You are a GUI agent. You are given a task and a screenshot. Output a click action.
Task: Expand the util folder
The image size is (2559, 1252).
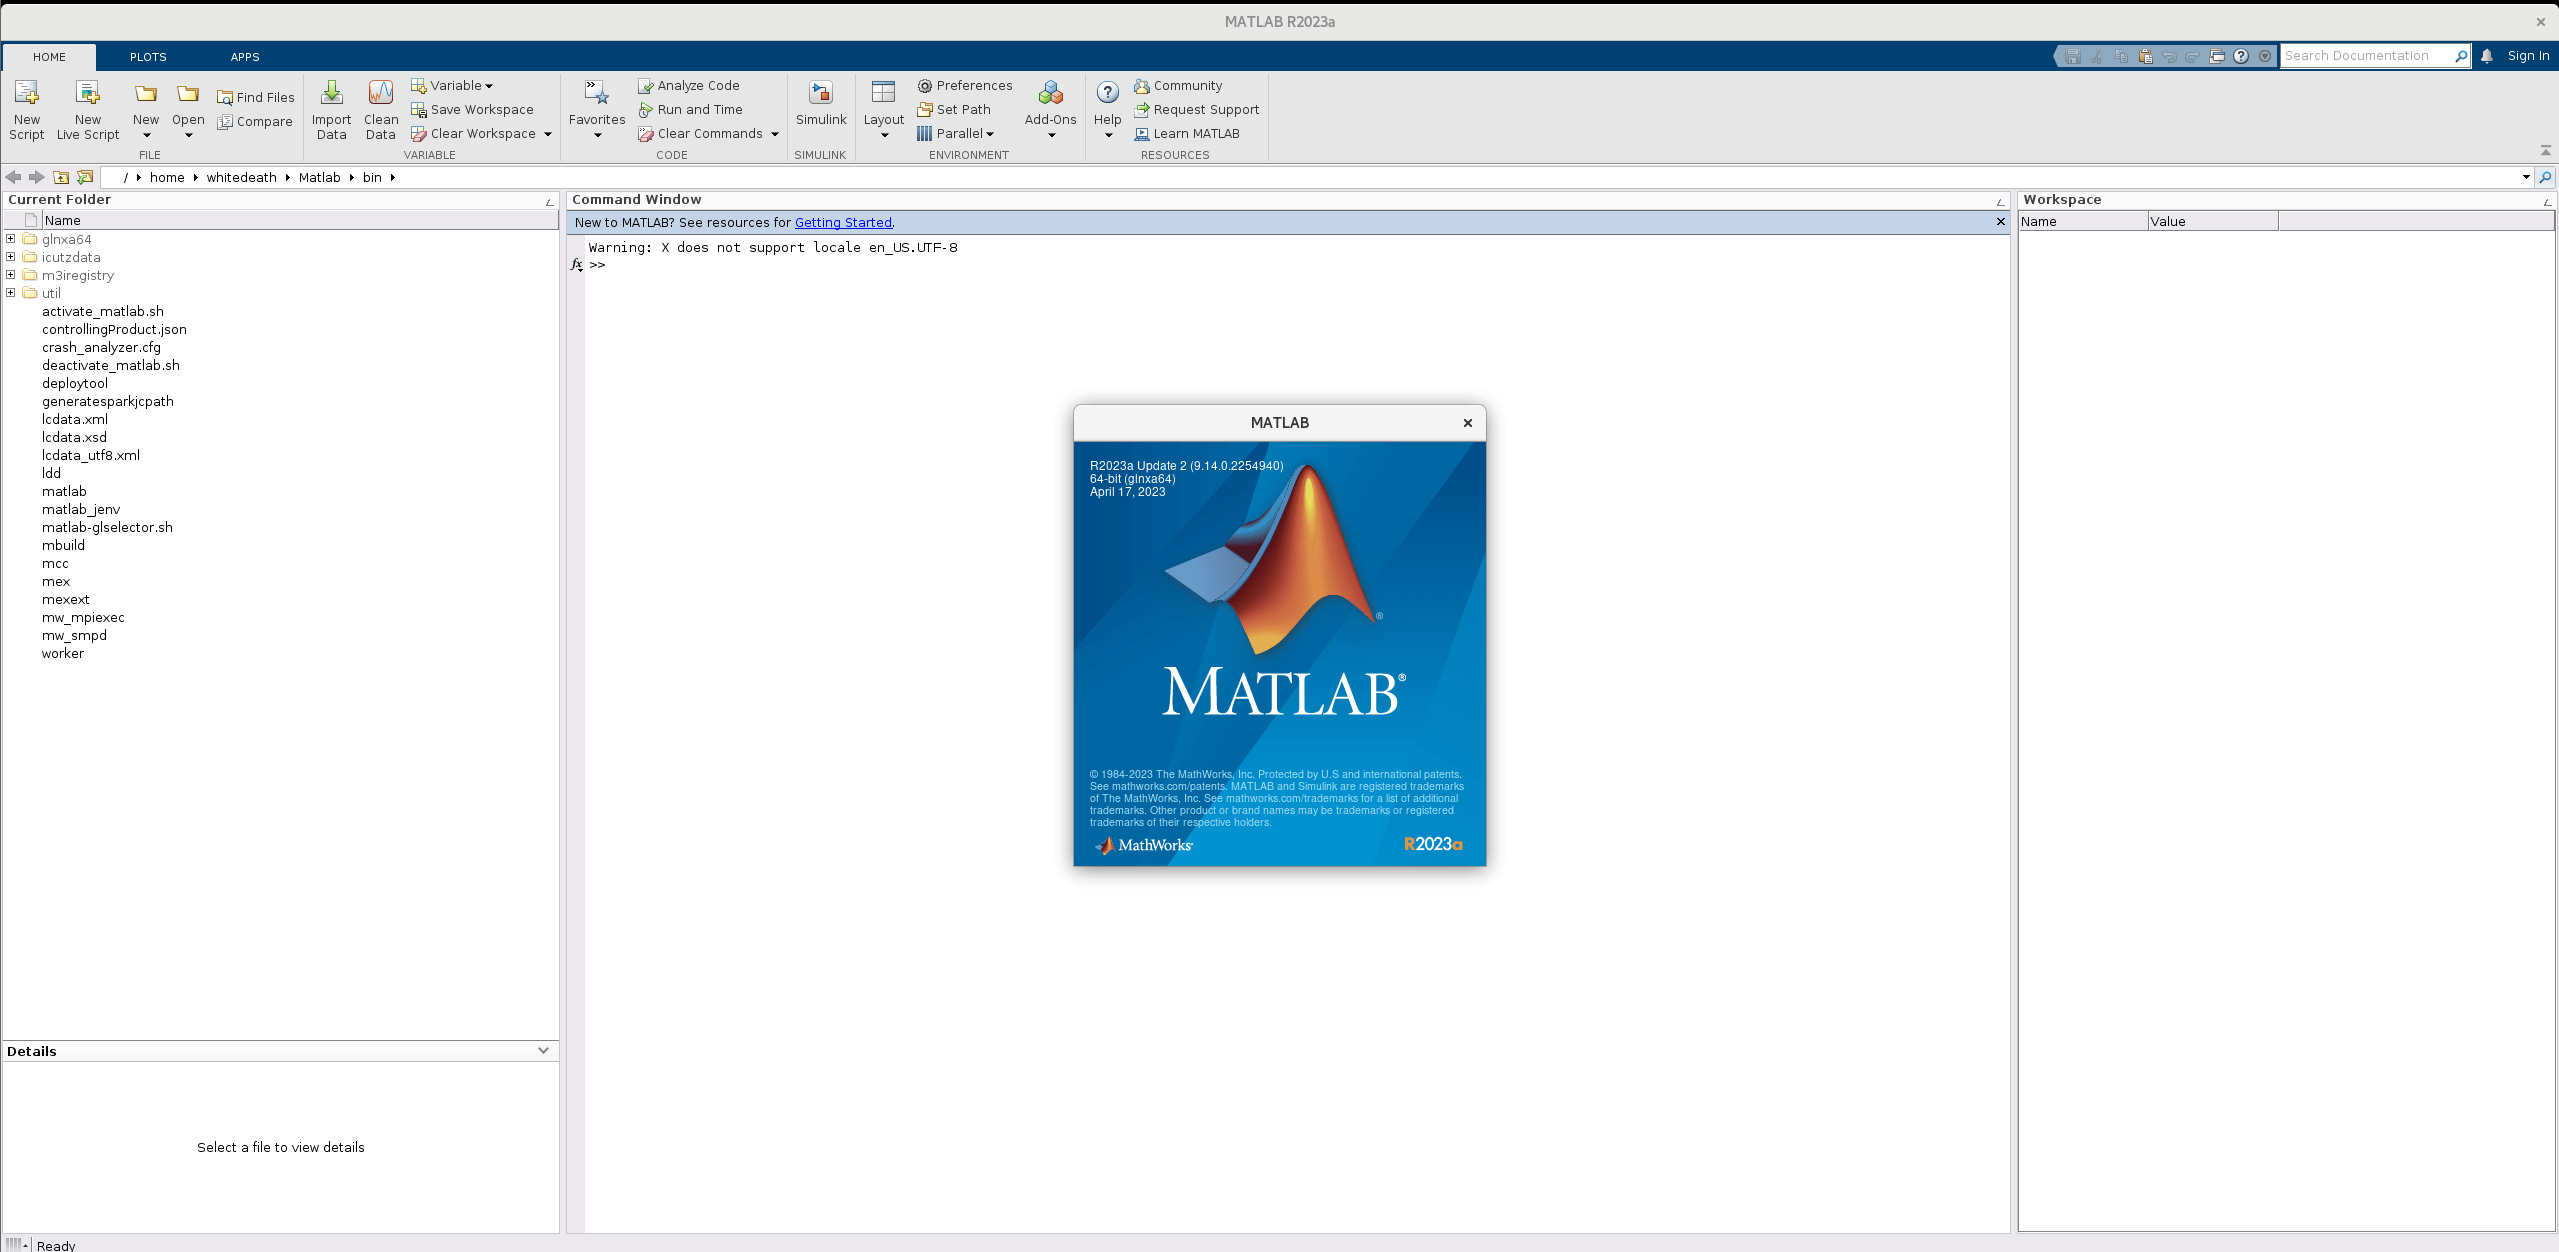tap(10, 293)
